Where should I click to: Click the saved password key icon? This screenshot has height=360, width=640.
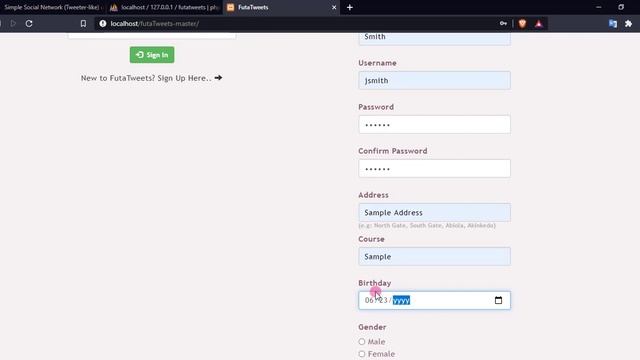tap(503, 24)
